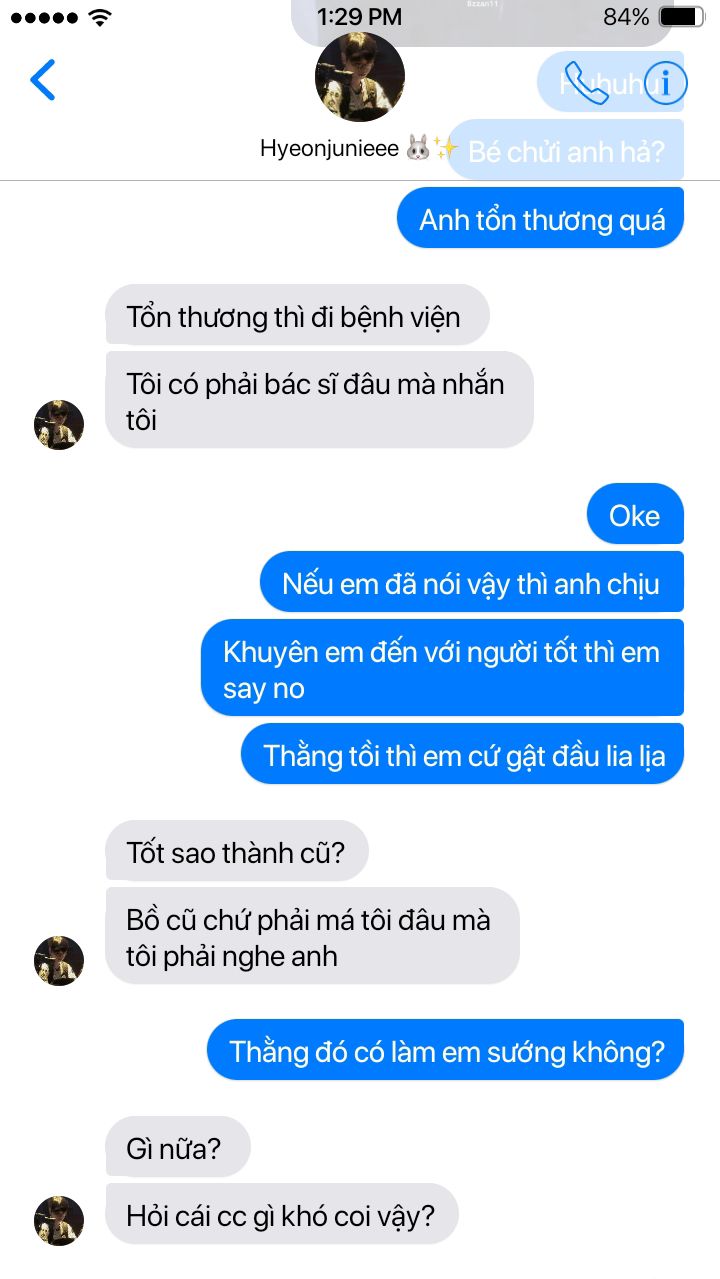Select the "Gì nữa?" message bubble
720x1279 pixels.
point(178,1147)
